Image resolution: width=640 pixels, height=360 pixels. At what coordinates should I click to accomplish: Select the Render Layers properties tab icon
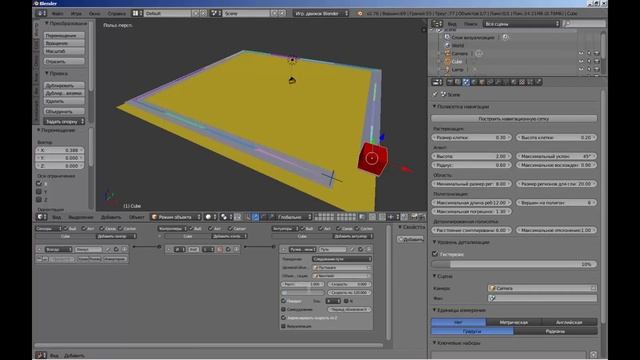pos(458,82)
